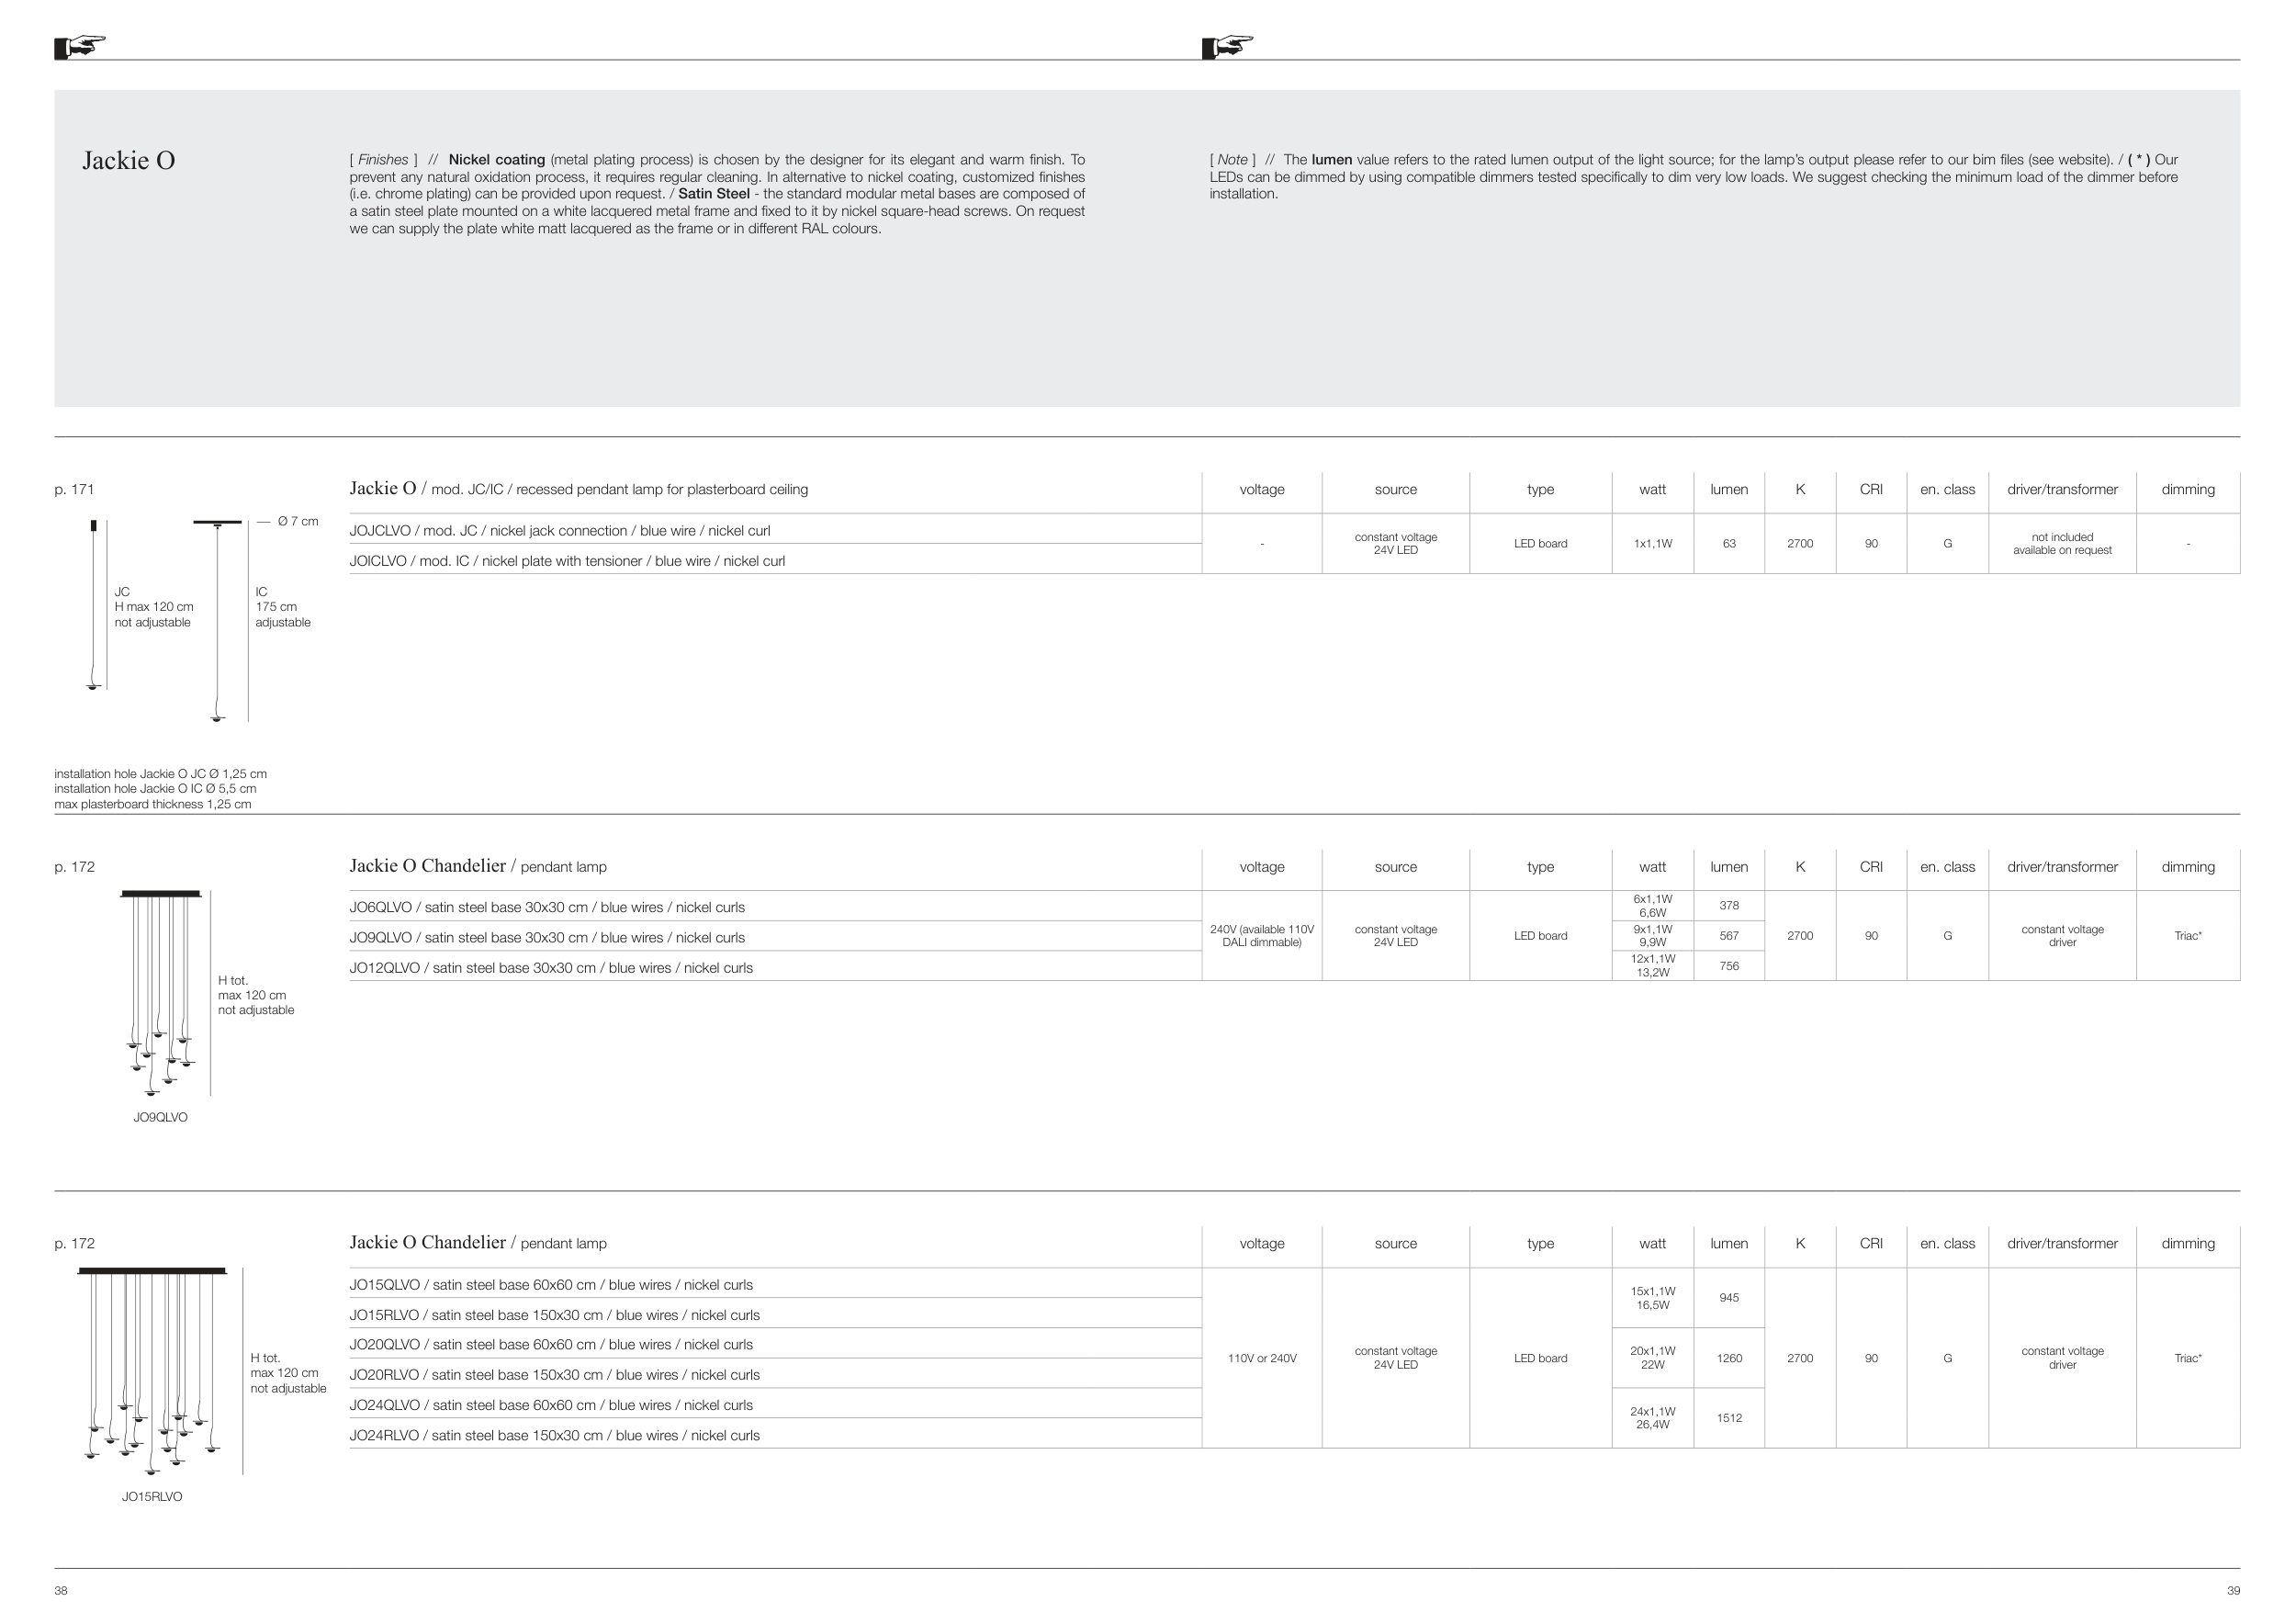Click the JOICLVO product code row
This screenshot has width=2296, height=1624.
(x=567, y=561)
